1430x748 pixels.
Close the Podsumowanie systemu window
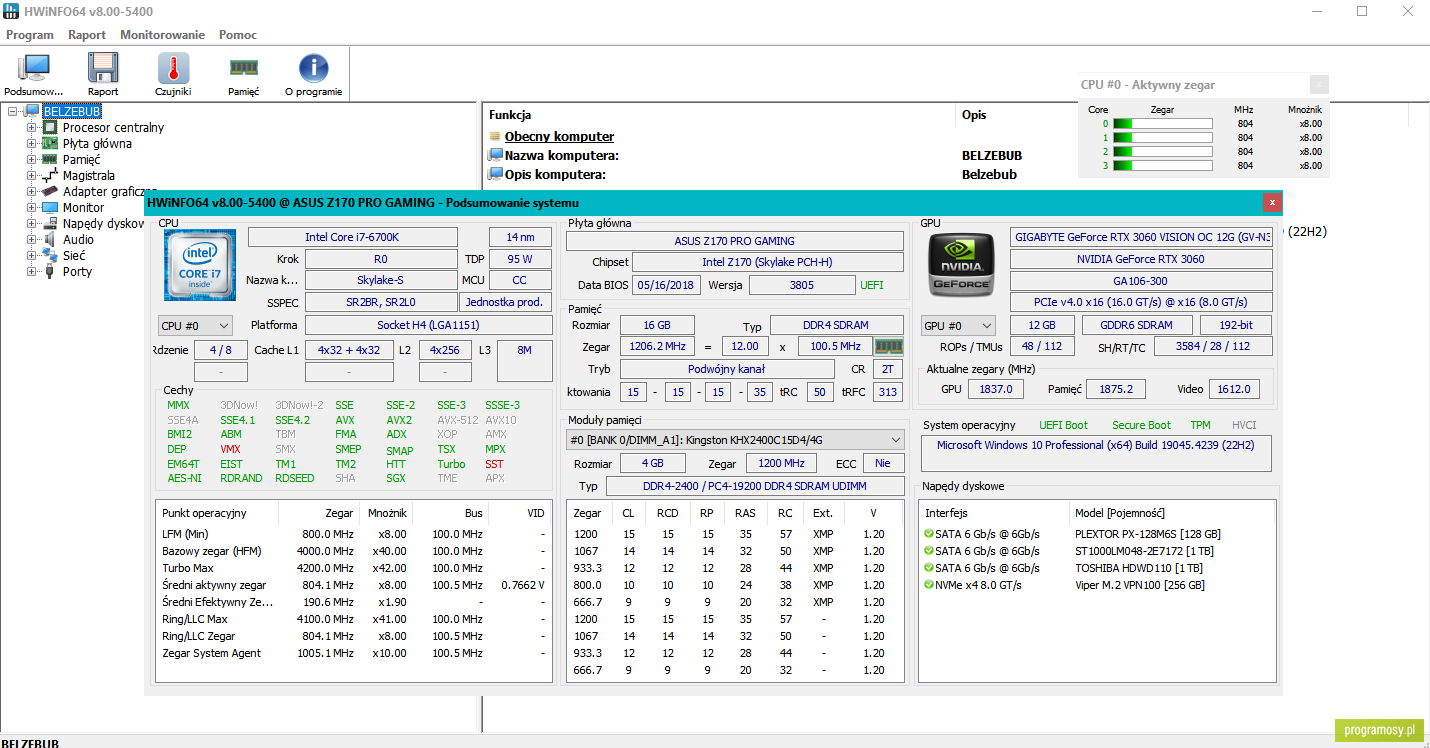tap(1272, 202)
